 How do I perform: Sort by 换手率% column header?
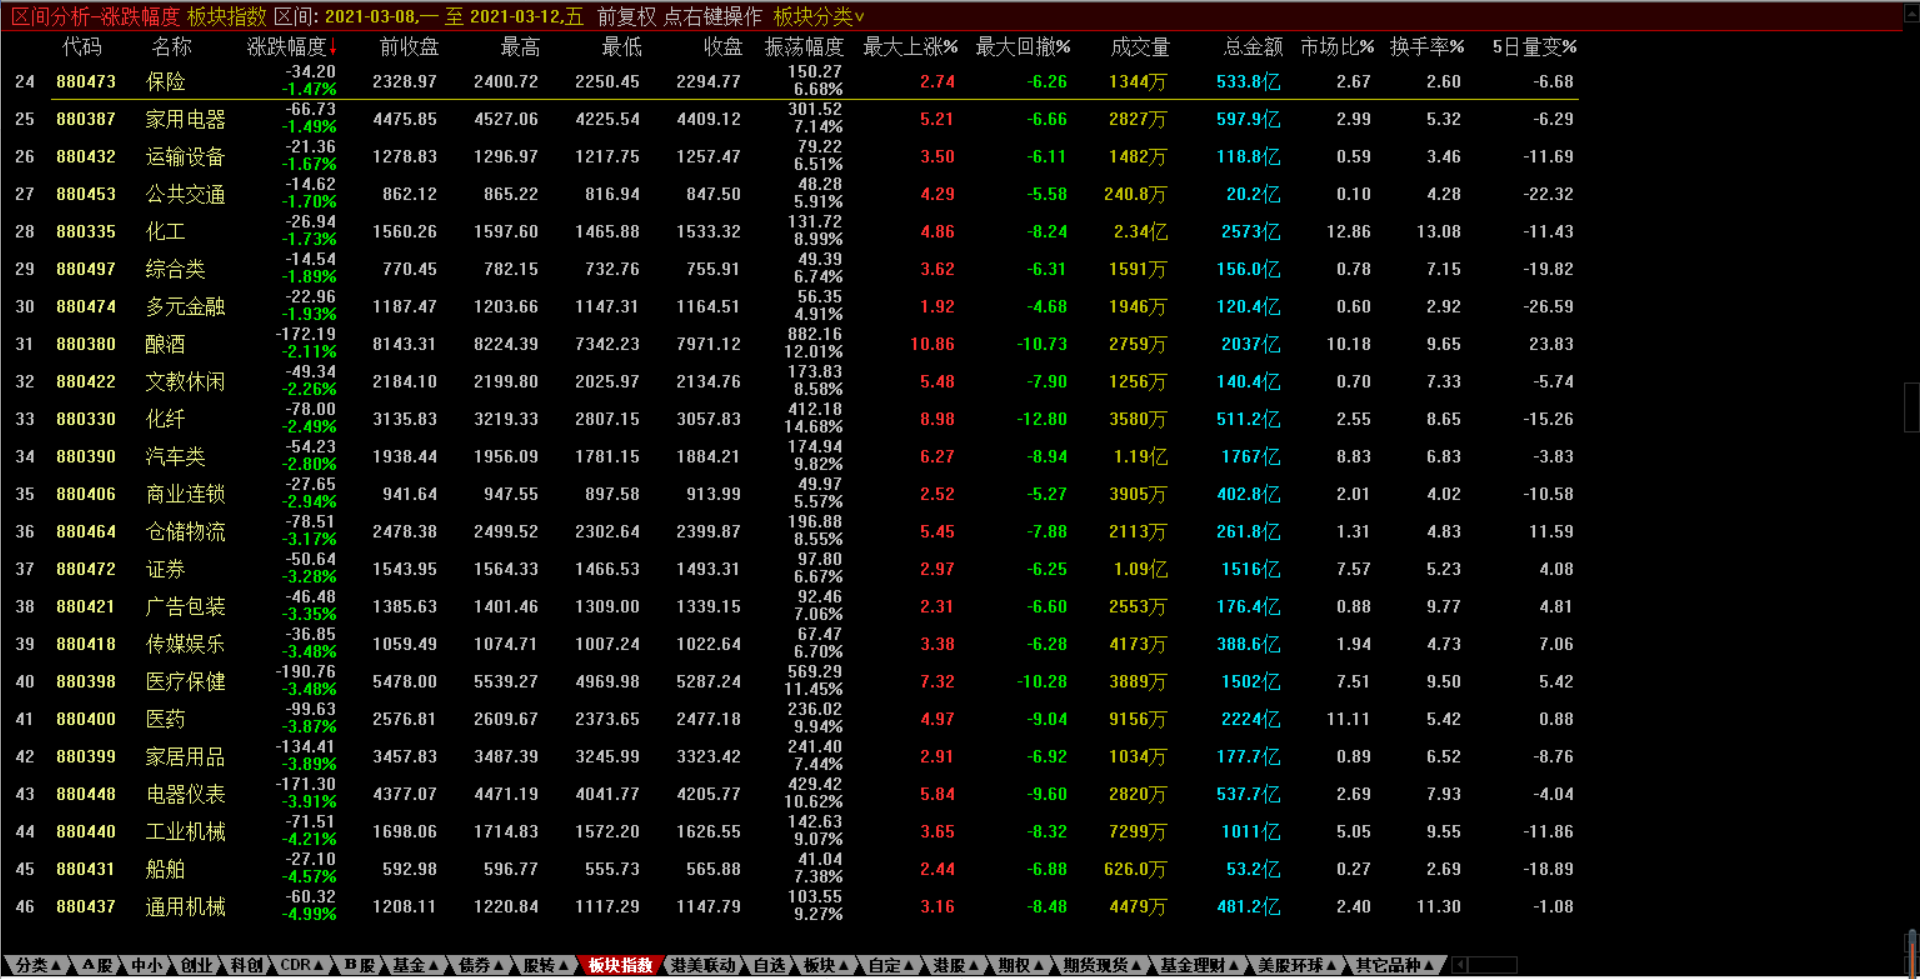click(x=1426, y=47)
